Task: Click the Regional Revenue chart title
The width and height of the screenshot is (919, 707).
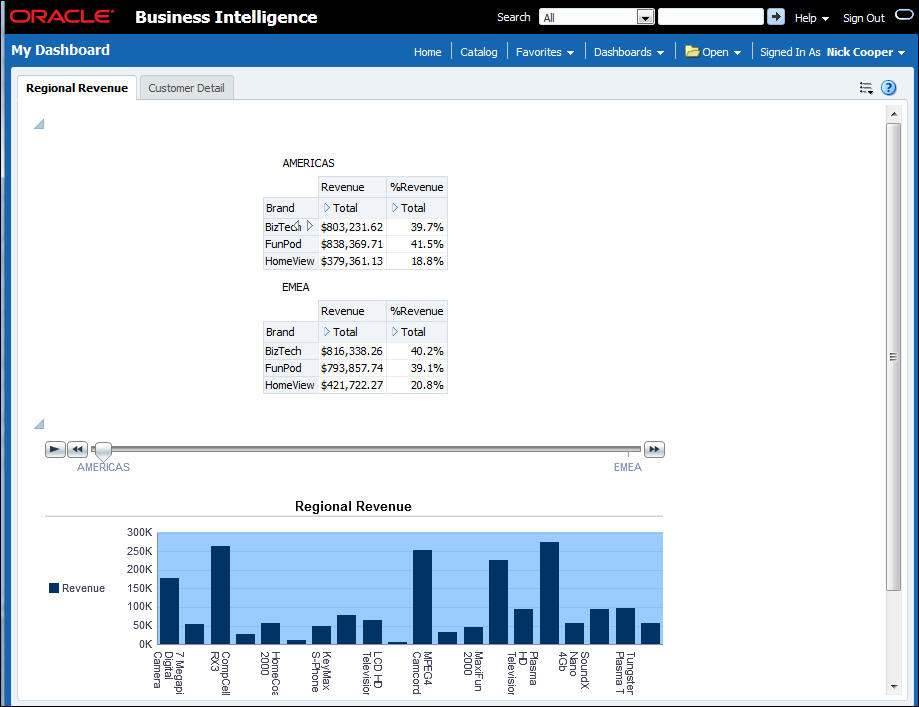Action: point(353,507)
